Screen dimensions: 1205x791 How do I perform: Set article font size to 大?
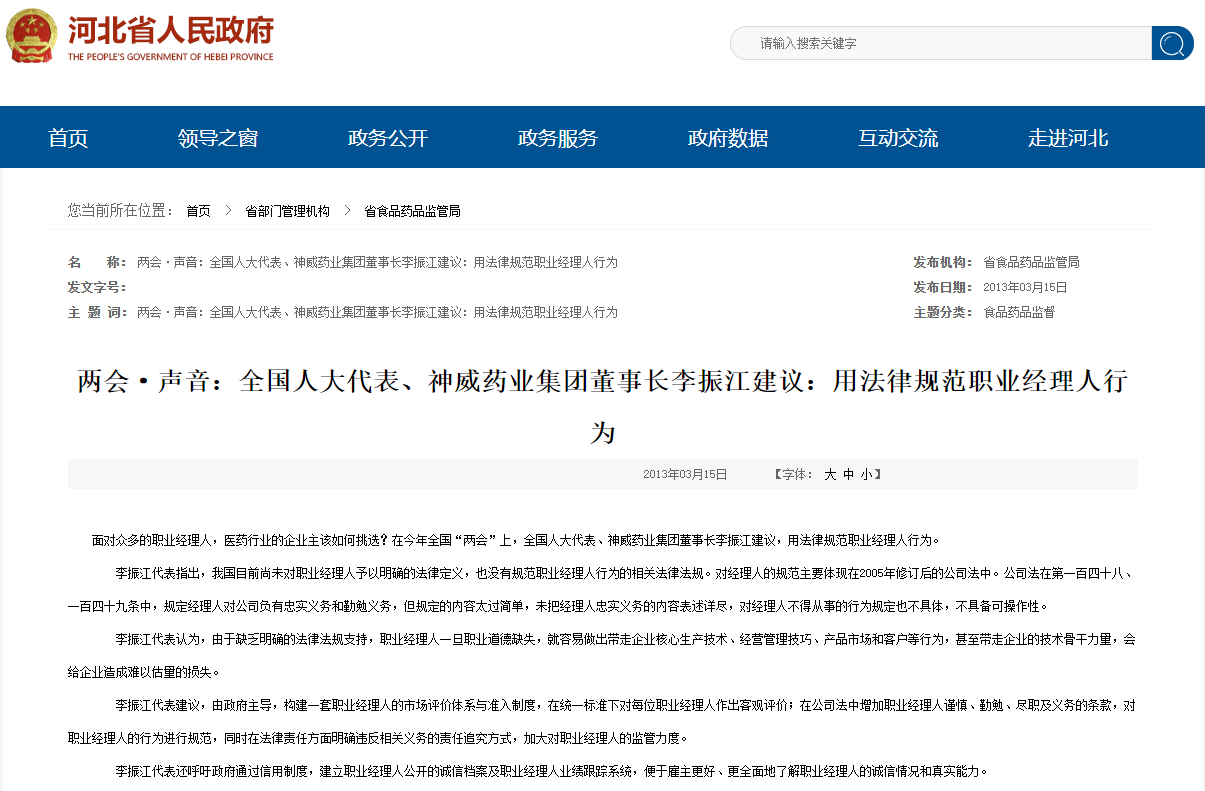click(830, 475)
